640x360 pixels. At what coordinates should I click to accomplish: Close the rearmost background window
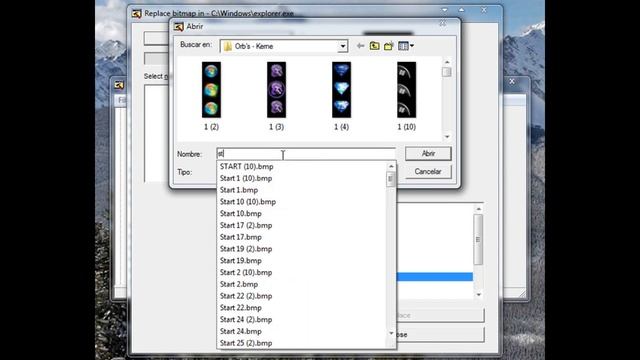coord(512,82)
